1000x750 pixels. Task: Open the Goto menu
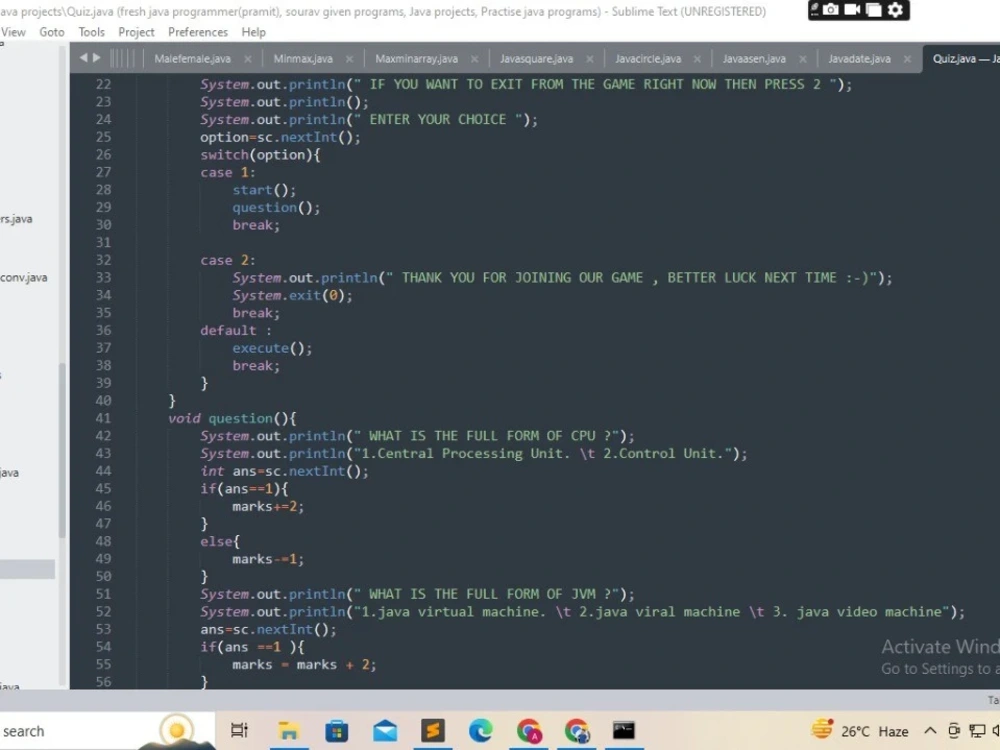click(52, 32)
